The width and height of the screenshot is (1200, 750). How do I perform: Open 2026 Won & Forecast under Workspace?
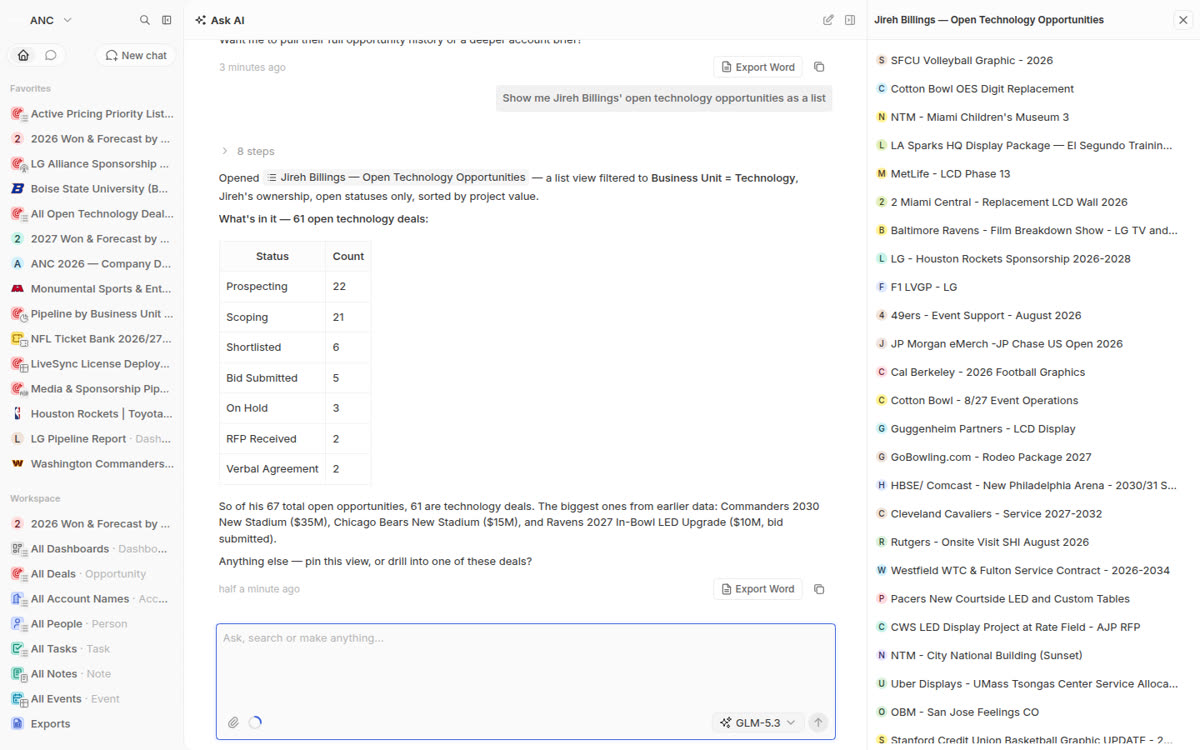click(92, 524)
